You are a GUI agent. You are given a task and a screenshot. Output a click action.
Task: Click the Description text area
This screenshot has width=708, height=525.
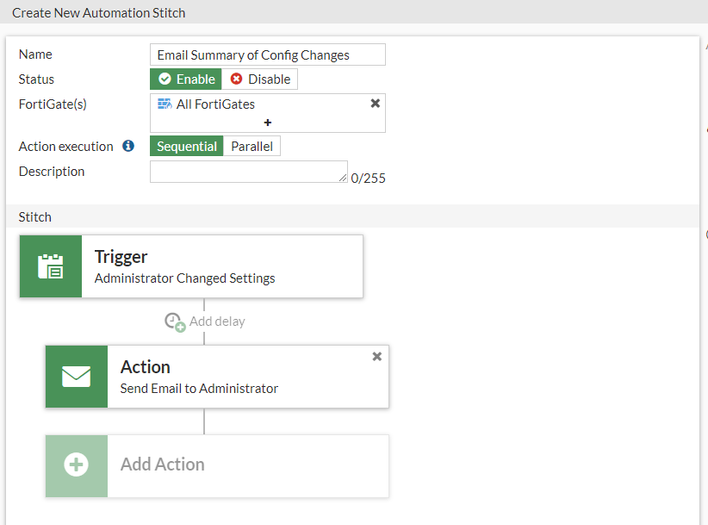(x=248, y=172)
